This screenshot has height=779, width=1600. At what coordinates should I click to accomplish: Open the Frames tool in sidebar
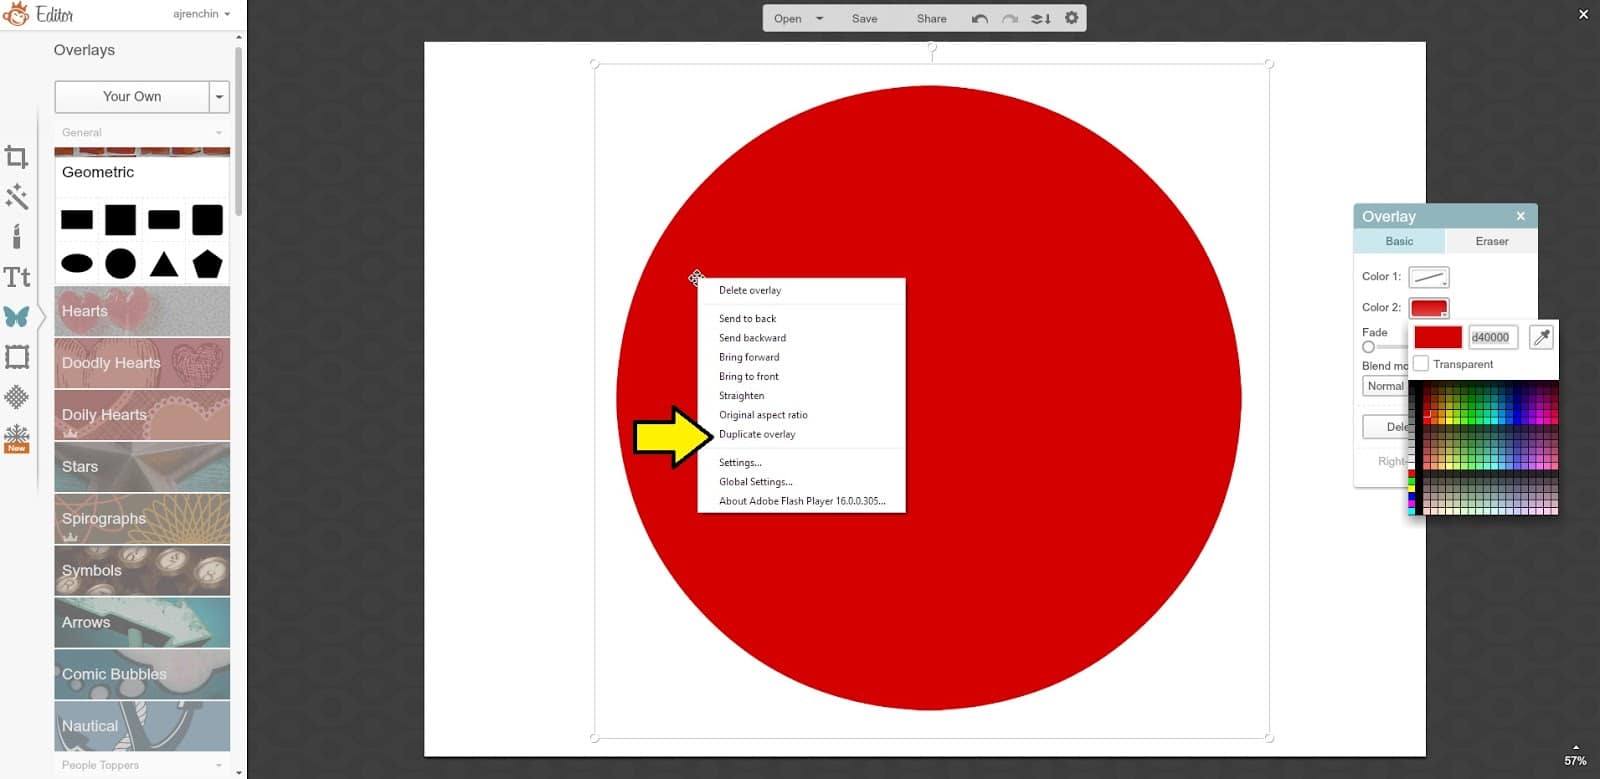pos(16,357)
